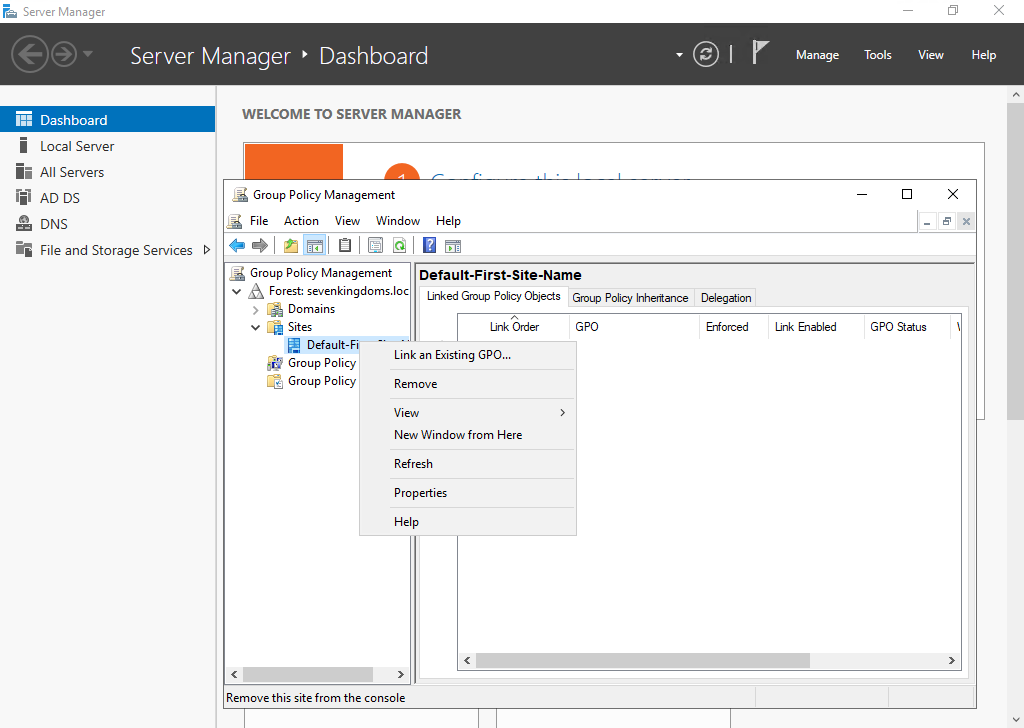Open the Delegation tab
Image resolution: width=1024 pixels, height=728 pixels.
click(x=726, y=298)
